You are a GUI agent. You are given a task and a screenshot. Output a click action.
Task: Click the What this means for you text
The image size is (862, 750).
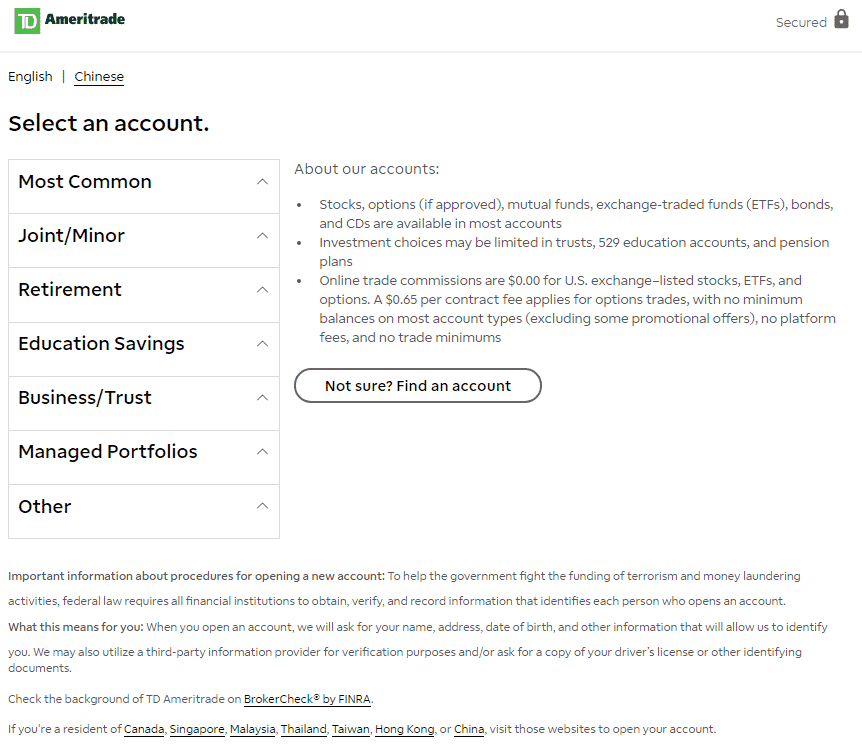pos(76,627)
